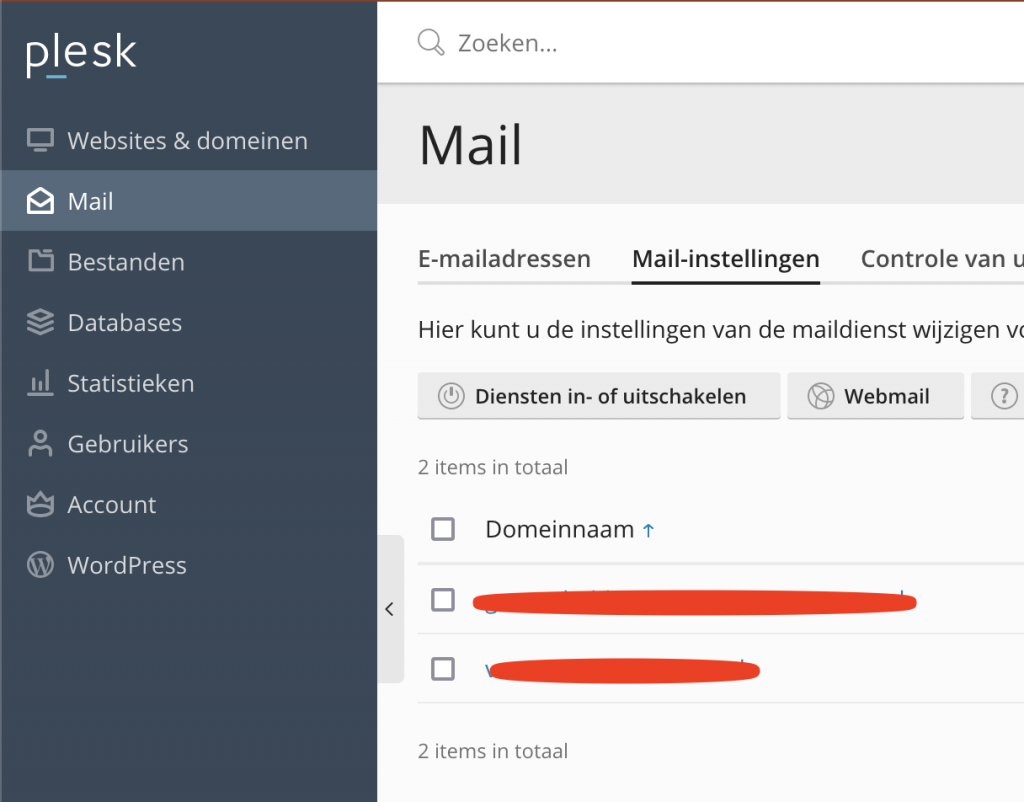Check the second domain row checkbox
The height and width of the screenshot is (802, 1024).
tap(443, 669)
